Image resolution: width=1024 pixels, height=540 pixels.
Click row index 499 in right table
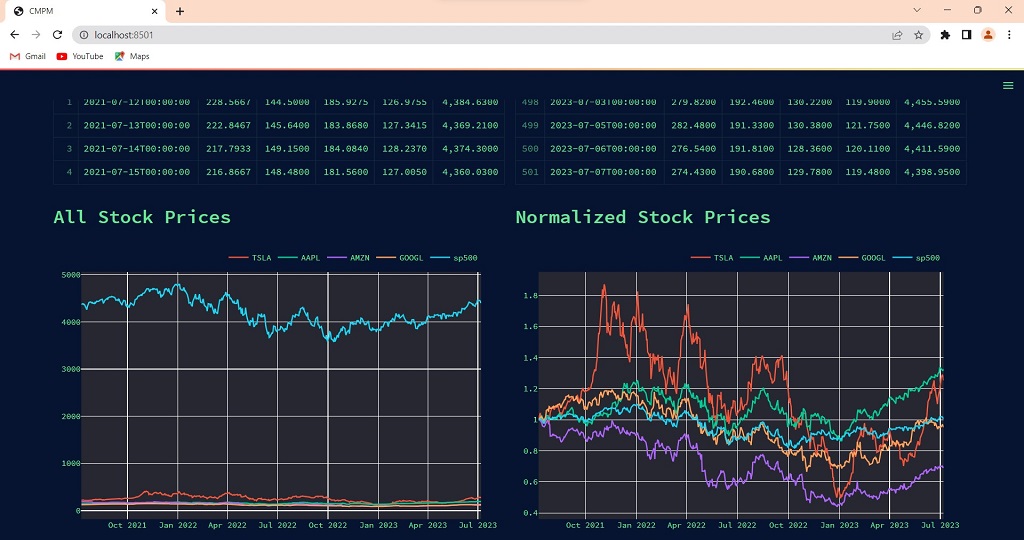coord(530,125)
